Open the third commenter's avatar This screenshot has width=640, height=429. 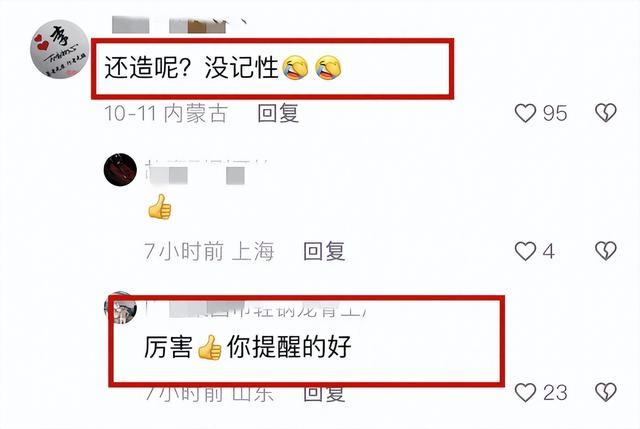tap(120, 307)
